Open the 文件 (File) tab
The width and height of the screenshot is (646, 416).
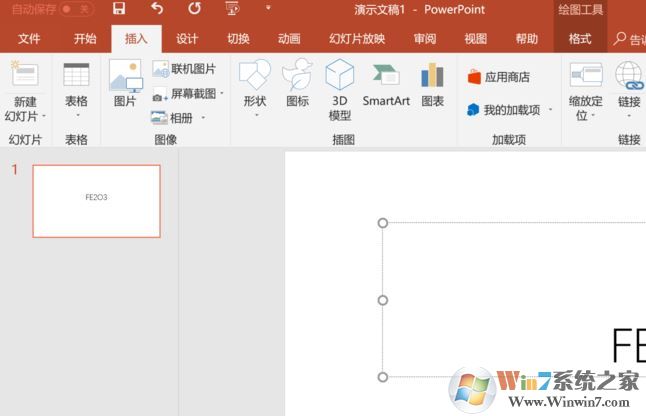[x=29, y=39]
